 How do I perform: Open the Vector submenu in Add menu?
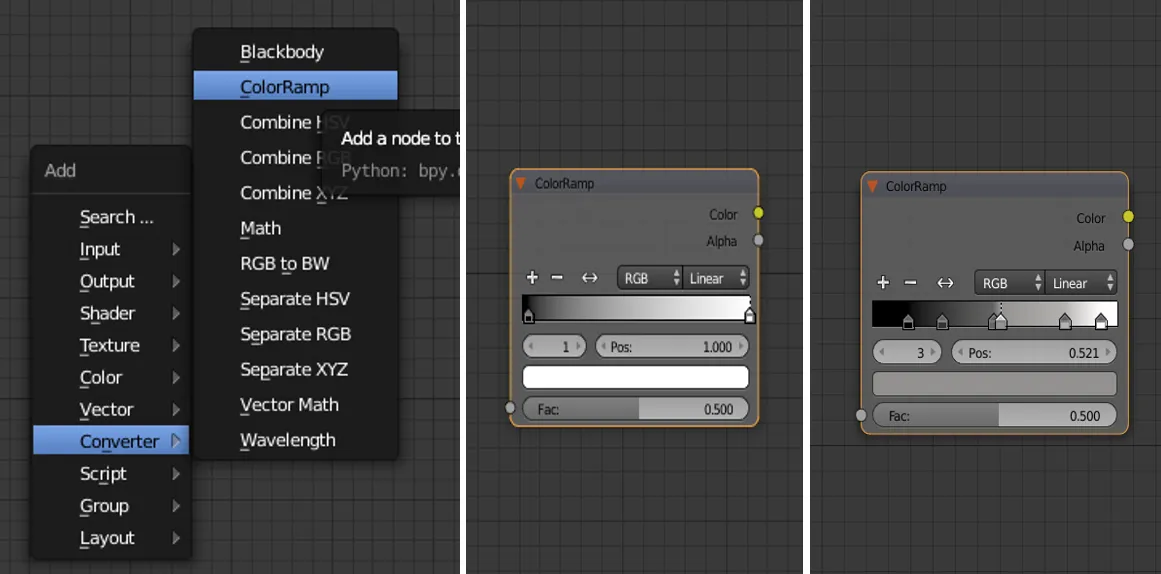click(111, 409)
